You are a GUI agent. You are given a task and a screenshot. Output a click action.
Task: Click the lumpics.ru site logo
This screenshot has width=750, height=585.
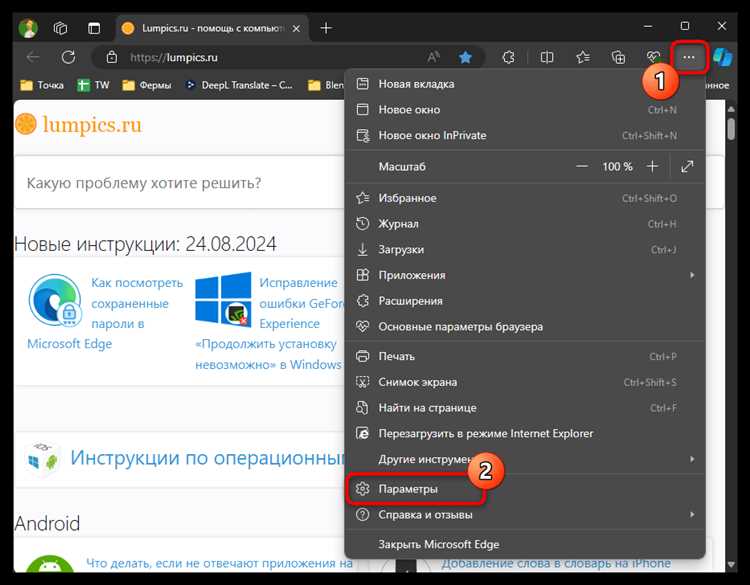78,124
